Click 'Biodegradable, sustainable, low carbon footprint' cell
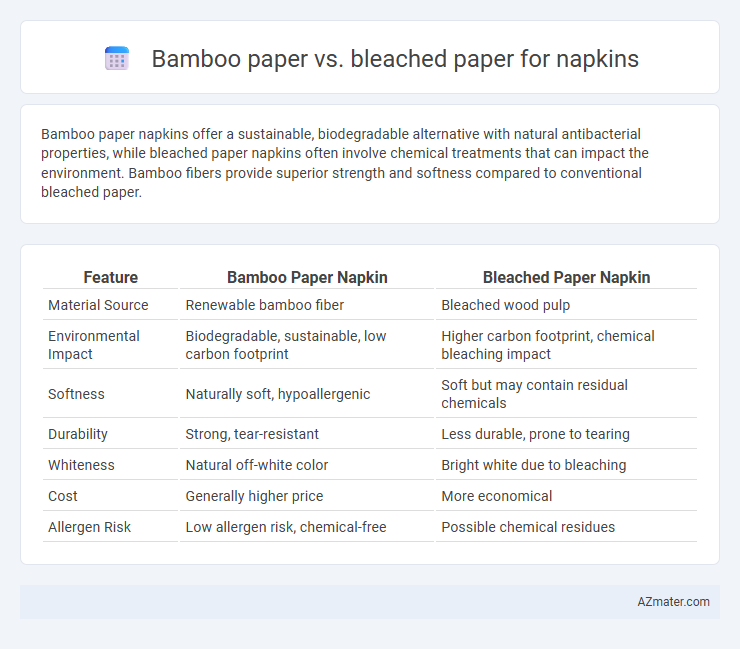The width and height of the screenshot is (740, 649). 286,345
